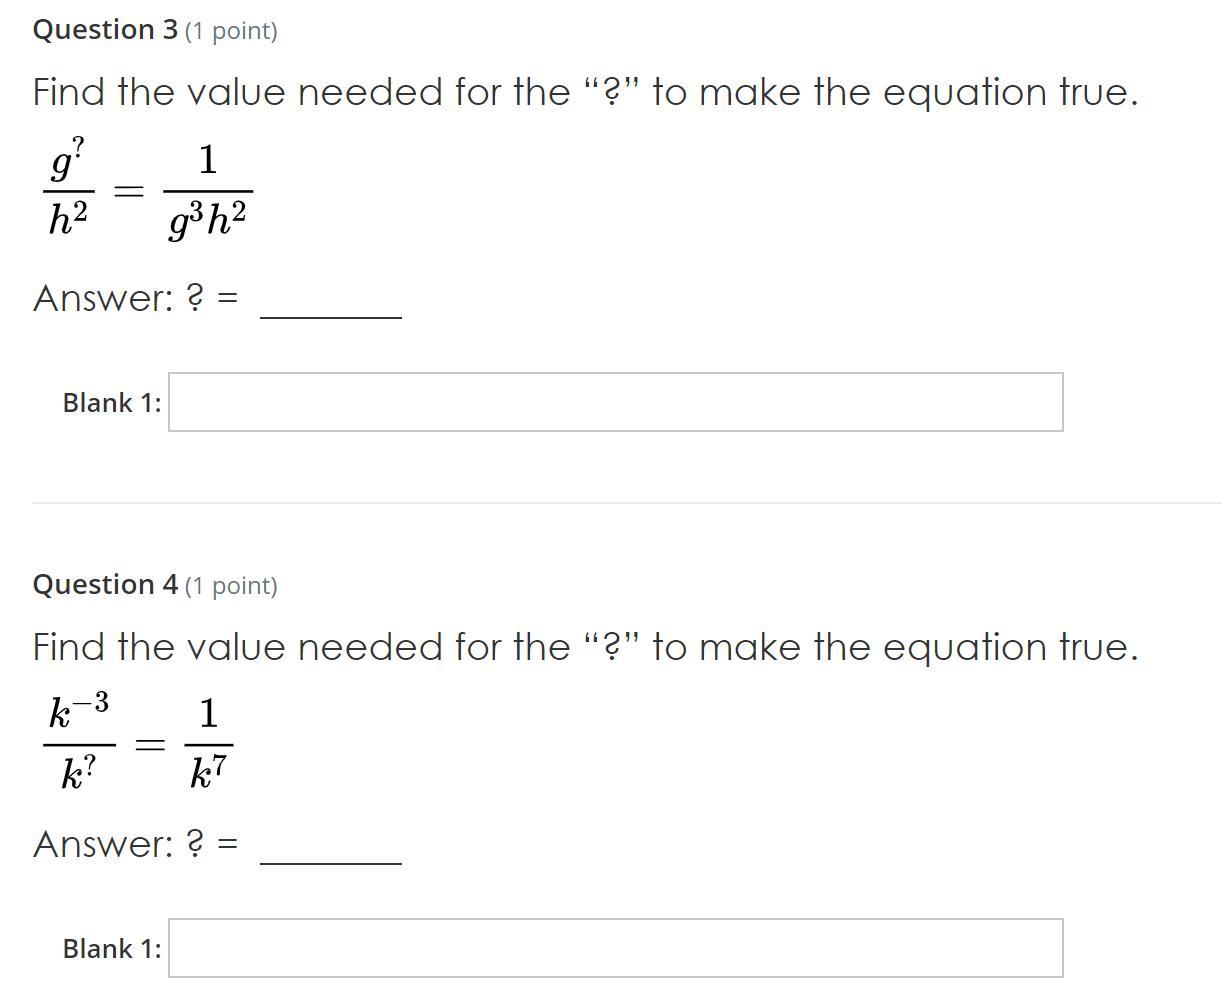Click the Question 3 Blank 1 input field

coord(615,402)
